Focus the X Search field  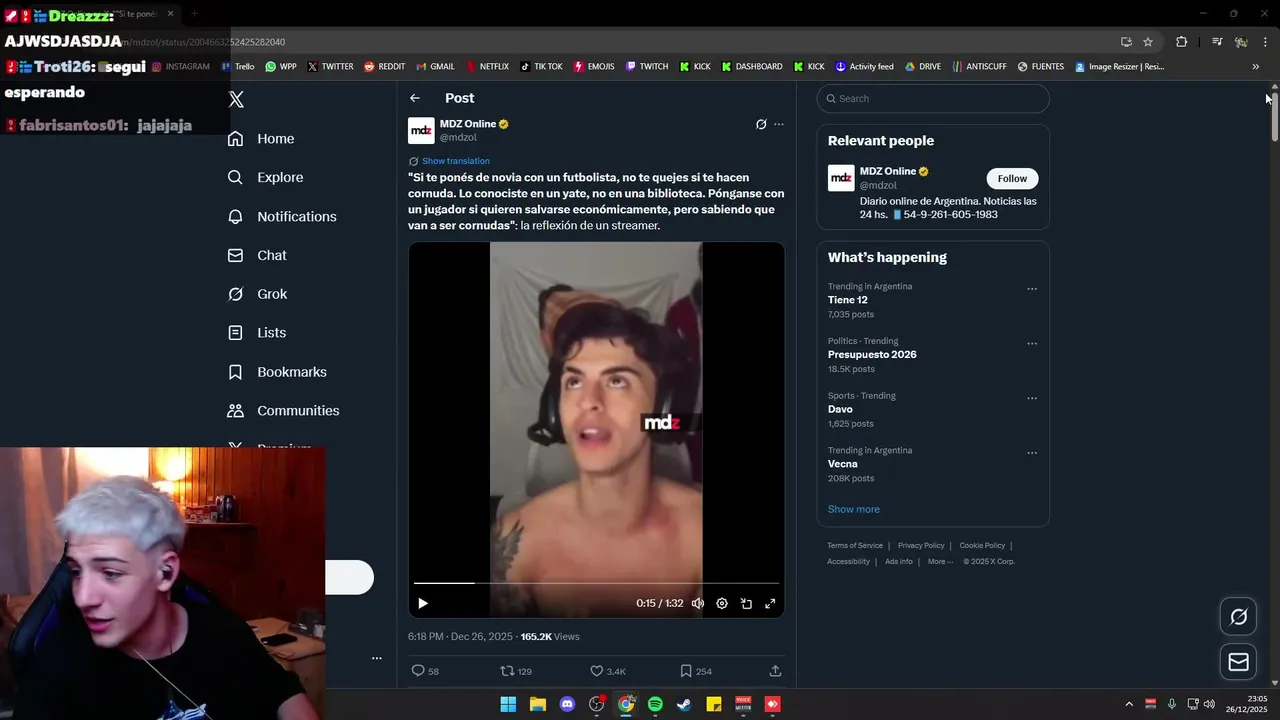tap(933, 99)
